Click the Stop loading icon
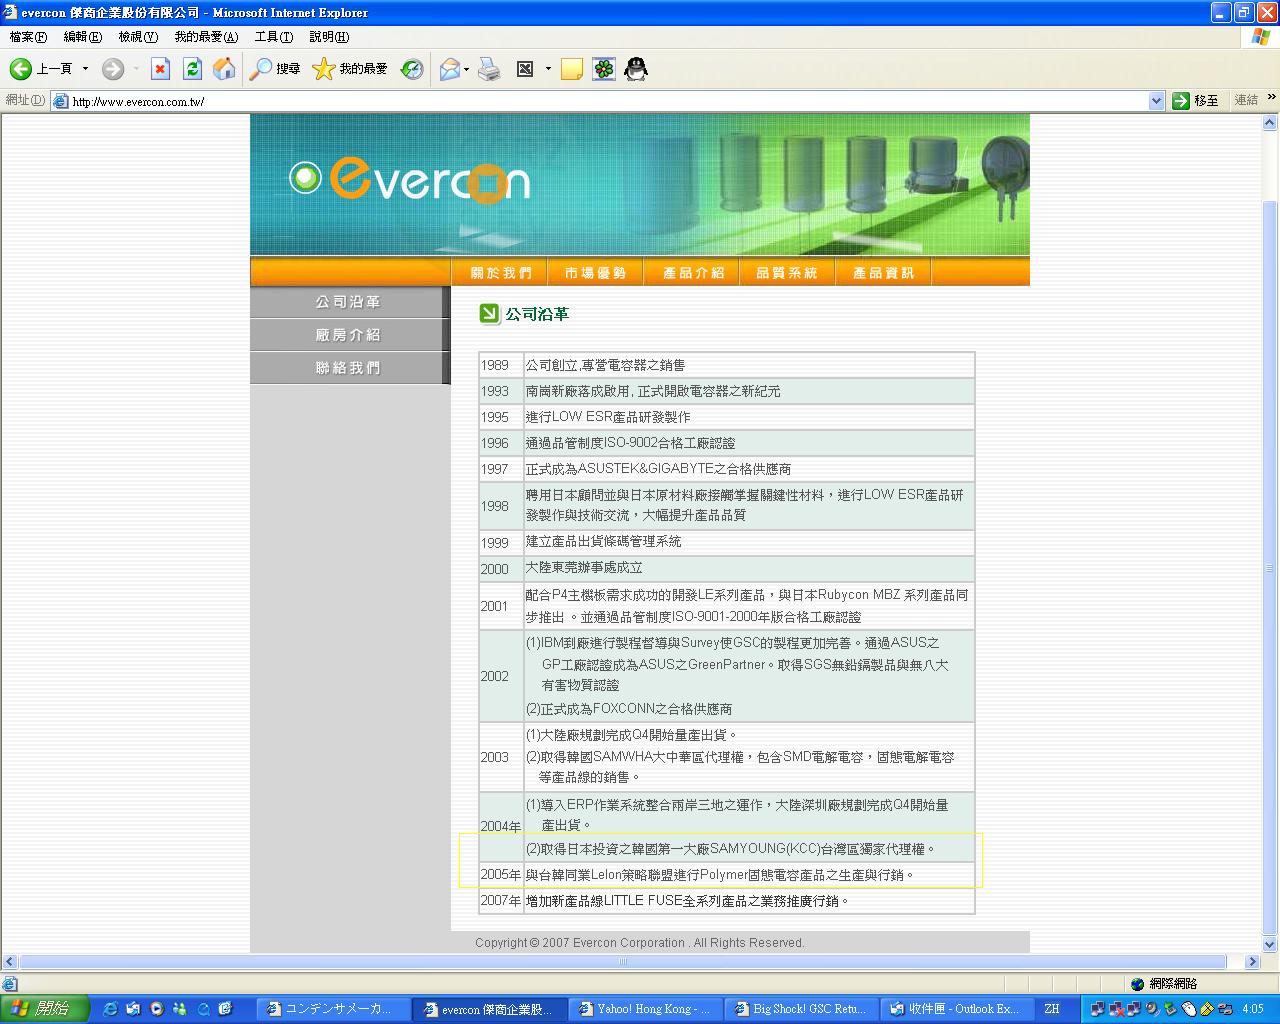The width and height of the screenshot is (1280, 1024). pos(160,69)
